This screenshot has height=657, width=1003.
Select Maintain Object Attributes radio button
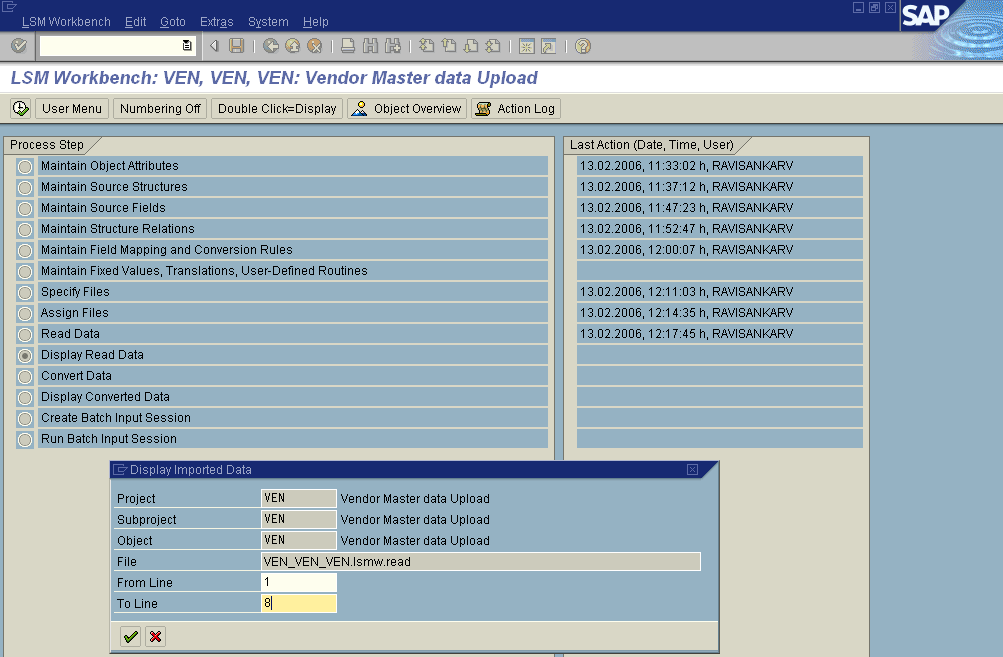[x=25, y=166]
